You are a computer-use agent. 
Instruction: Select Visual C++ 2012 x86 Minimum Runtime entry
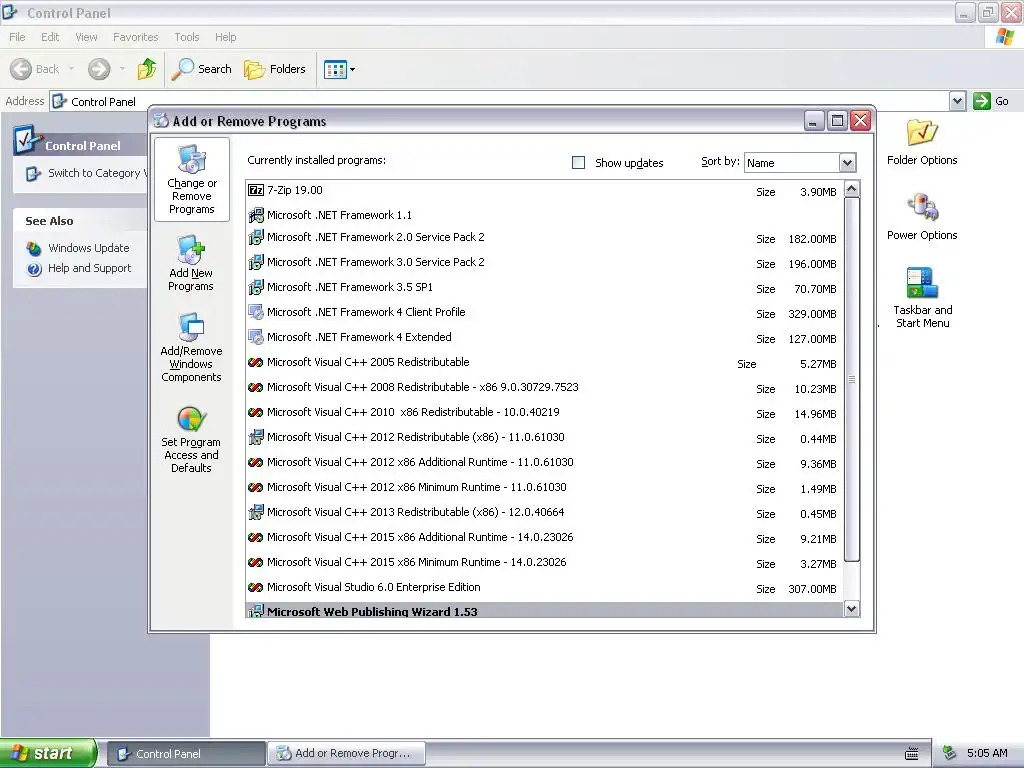coord(545,488)
